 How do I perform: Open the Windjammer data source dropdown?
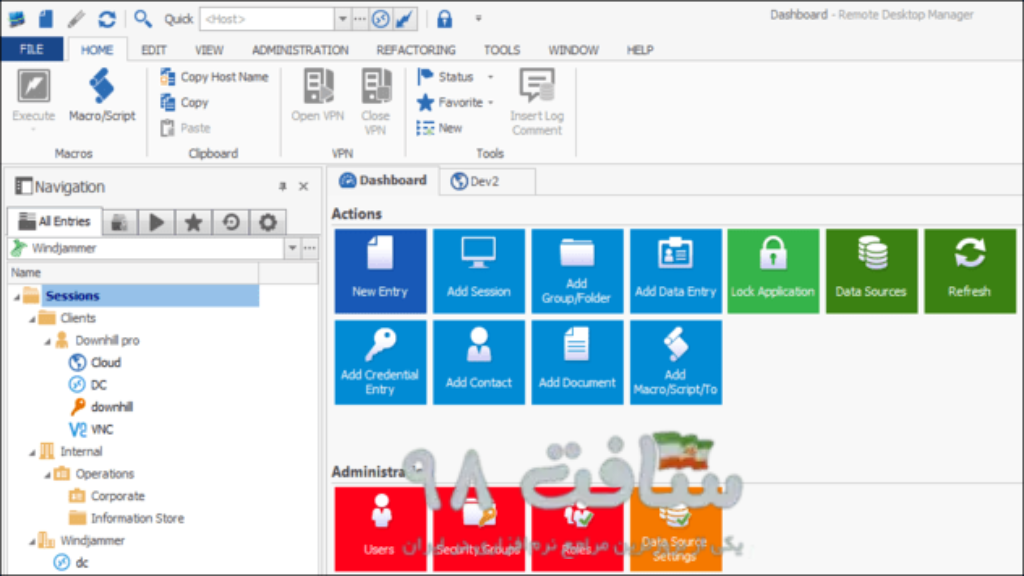292,248
